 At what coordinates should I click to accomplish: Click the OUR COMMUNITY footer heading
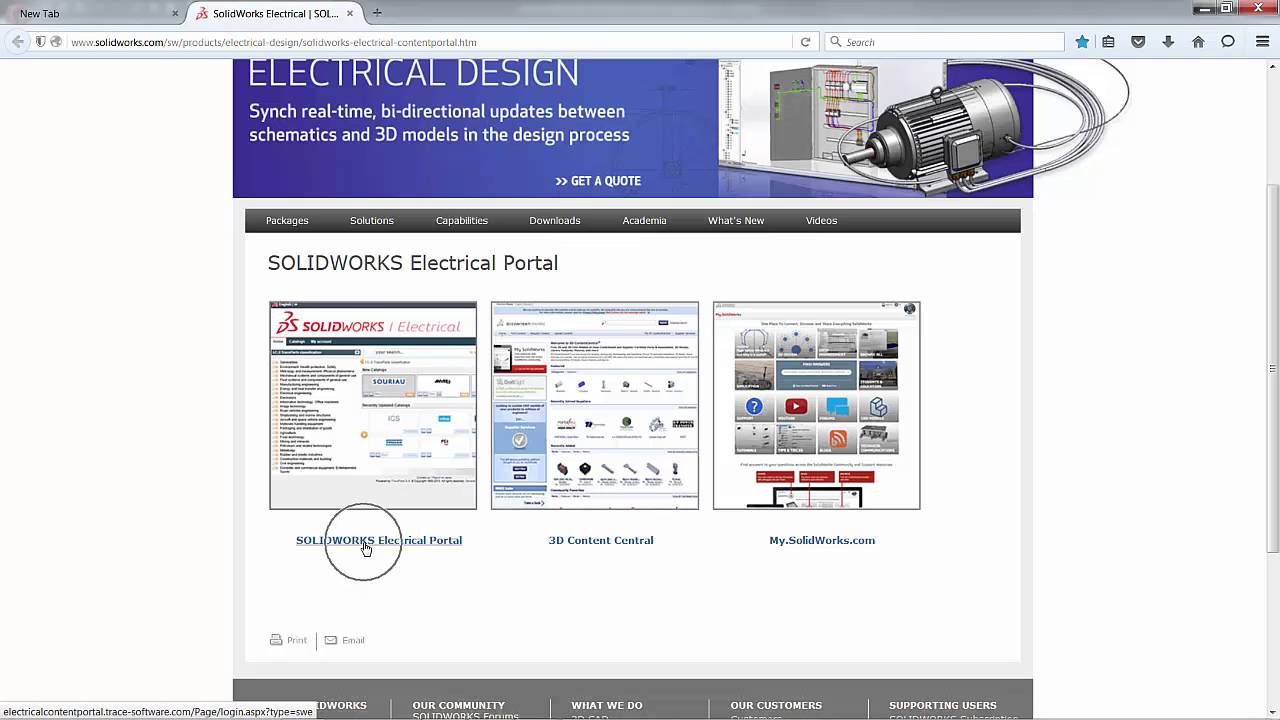point(459,705)
